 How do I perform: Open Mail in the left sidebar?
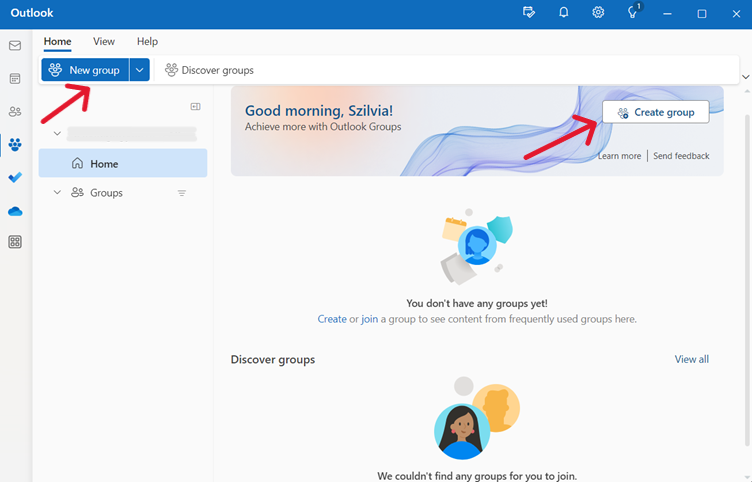15,46
